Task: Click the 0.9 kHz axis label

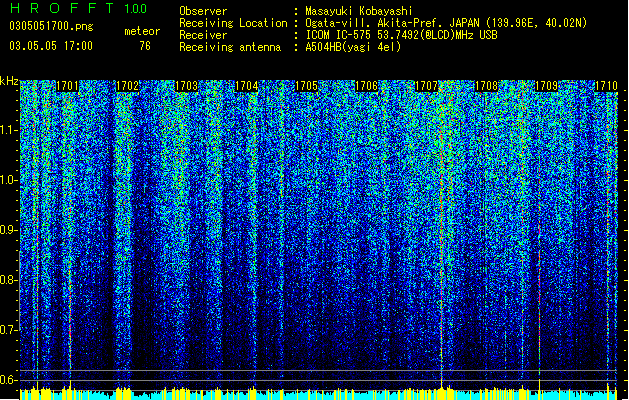Action: [x=8, y=230]
